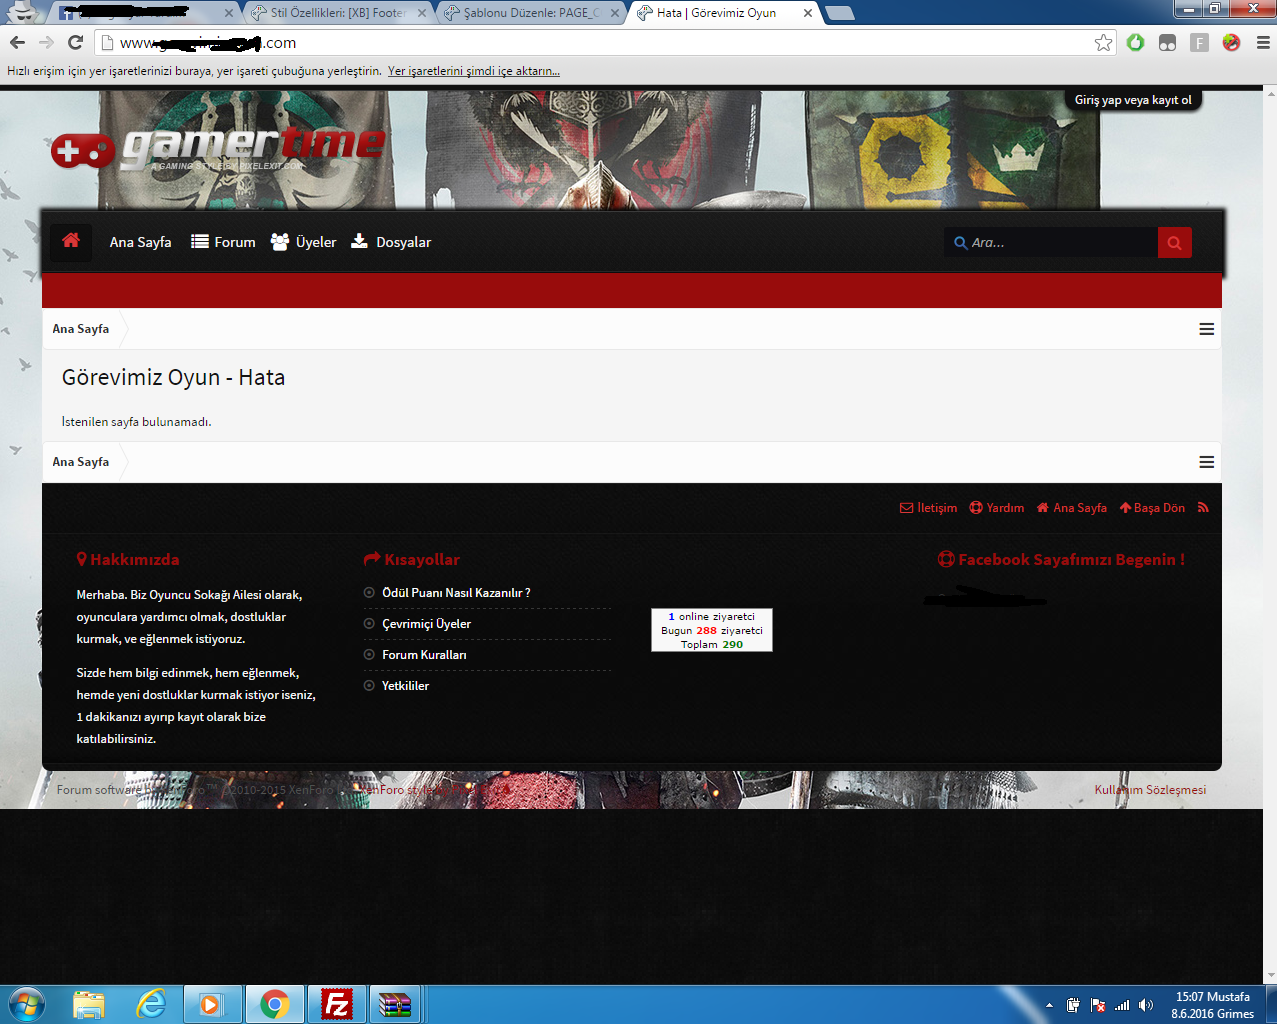Close the Hata | Görevimiz Oyun tab
This screenshot has height=1024, width=1277.
point(808,13)
